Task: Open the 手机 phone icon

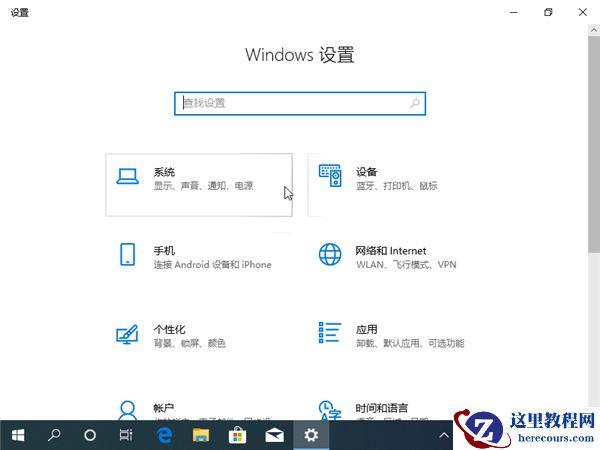Action: click(x=127, y=254)
